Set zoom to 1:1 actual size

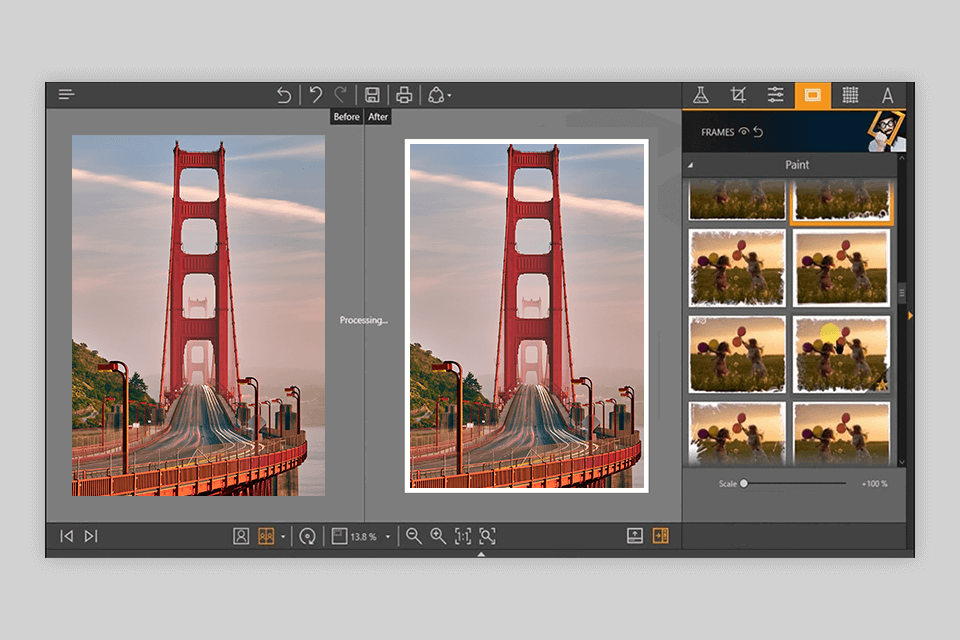click(x=463, y=536)
